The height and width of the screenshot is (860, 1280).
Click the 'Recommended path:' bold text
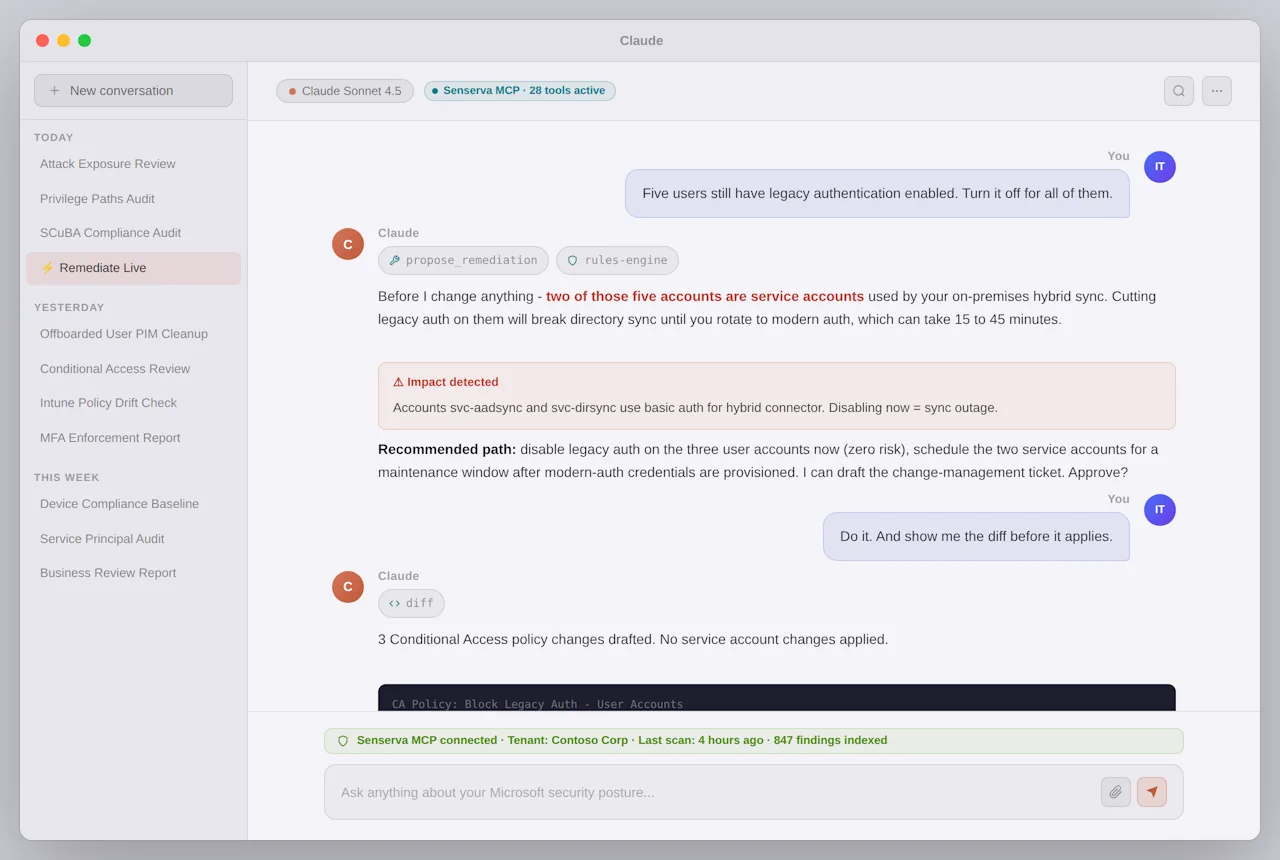point(447,449)
